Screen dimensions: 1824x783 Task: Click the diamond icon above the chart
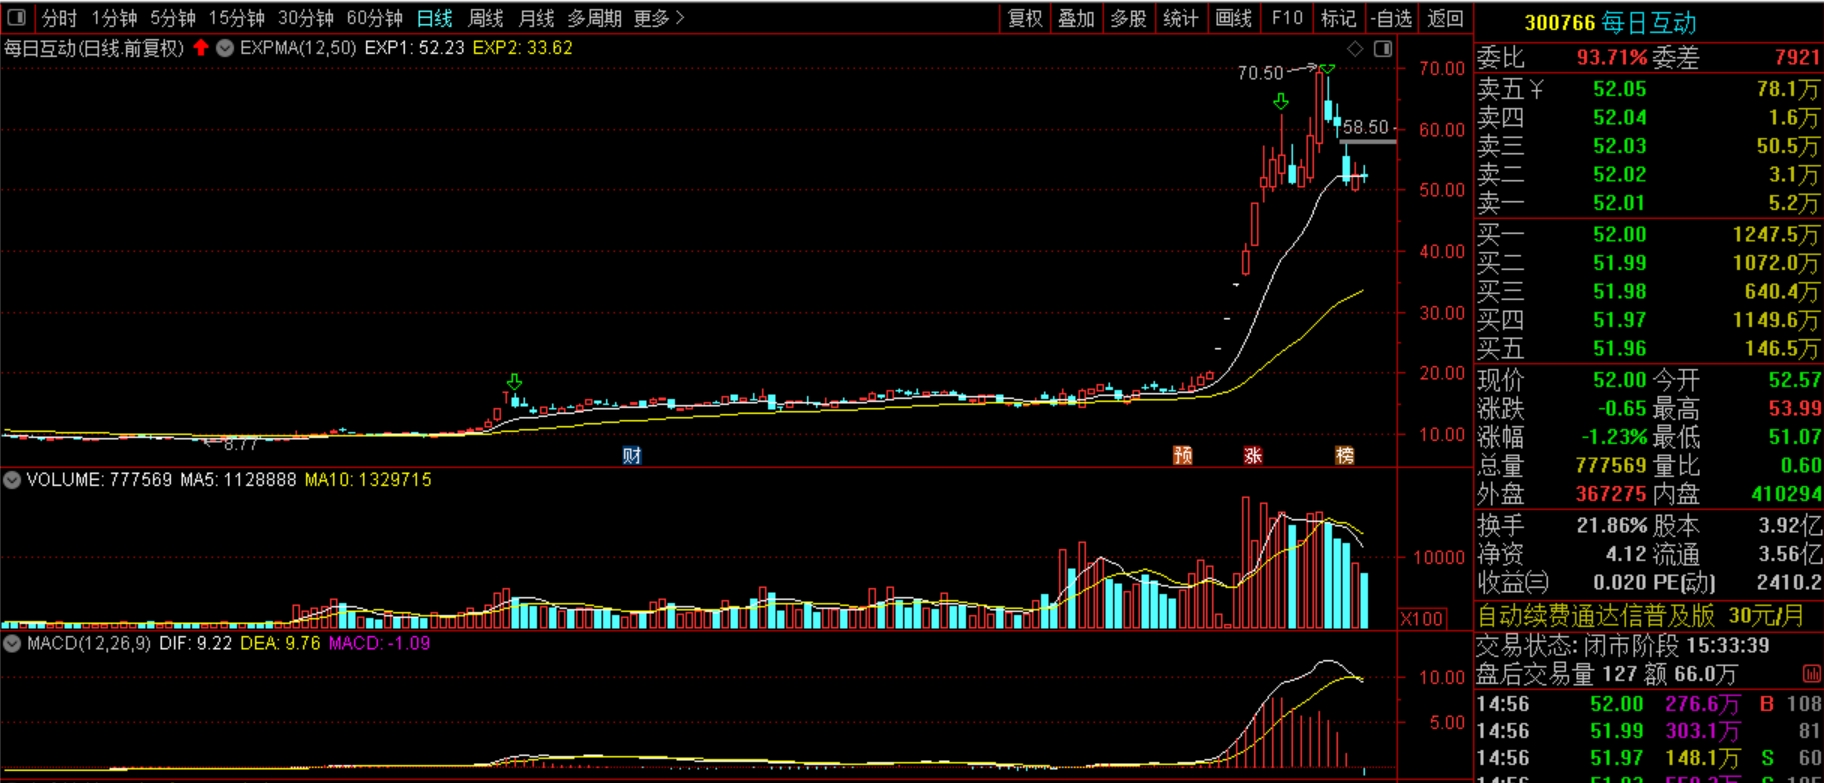[x=1355, y=48]
